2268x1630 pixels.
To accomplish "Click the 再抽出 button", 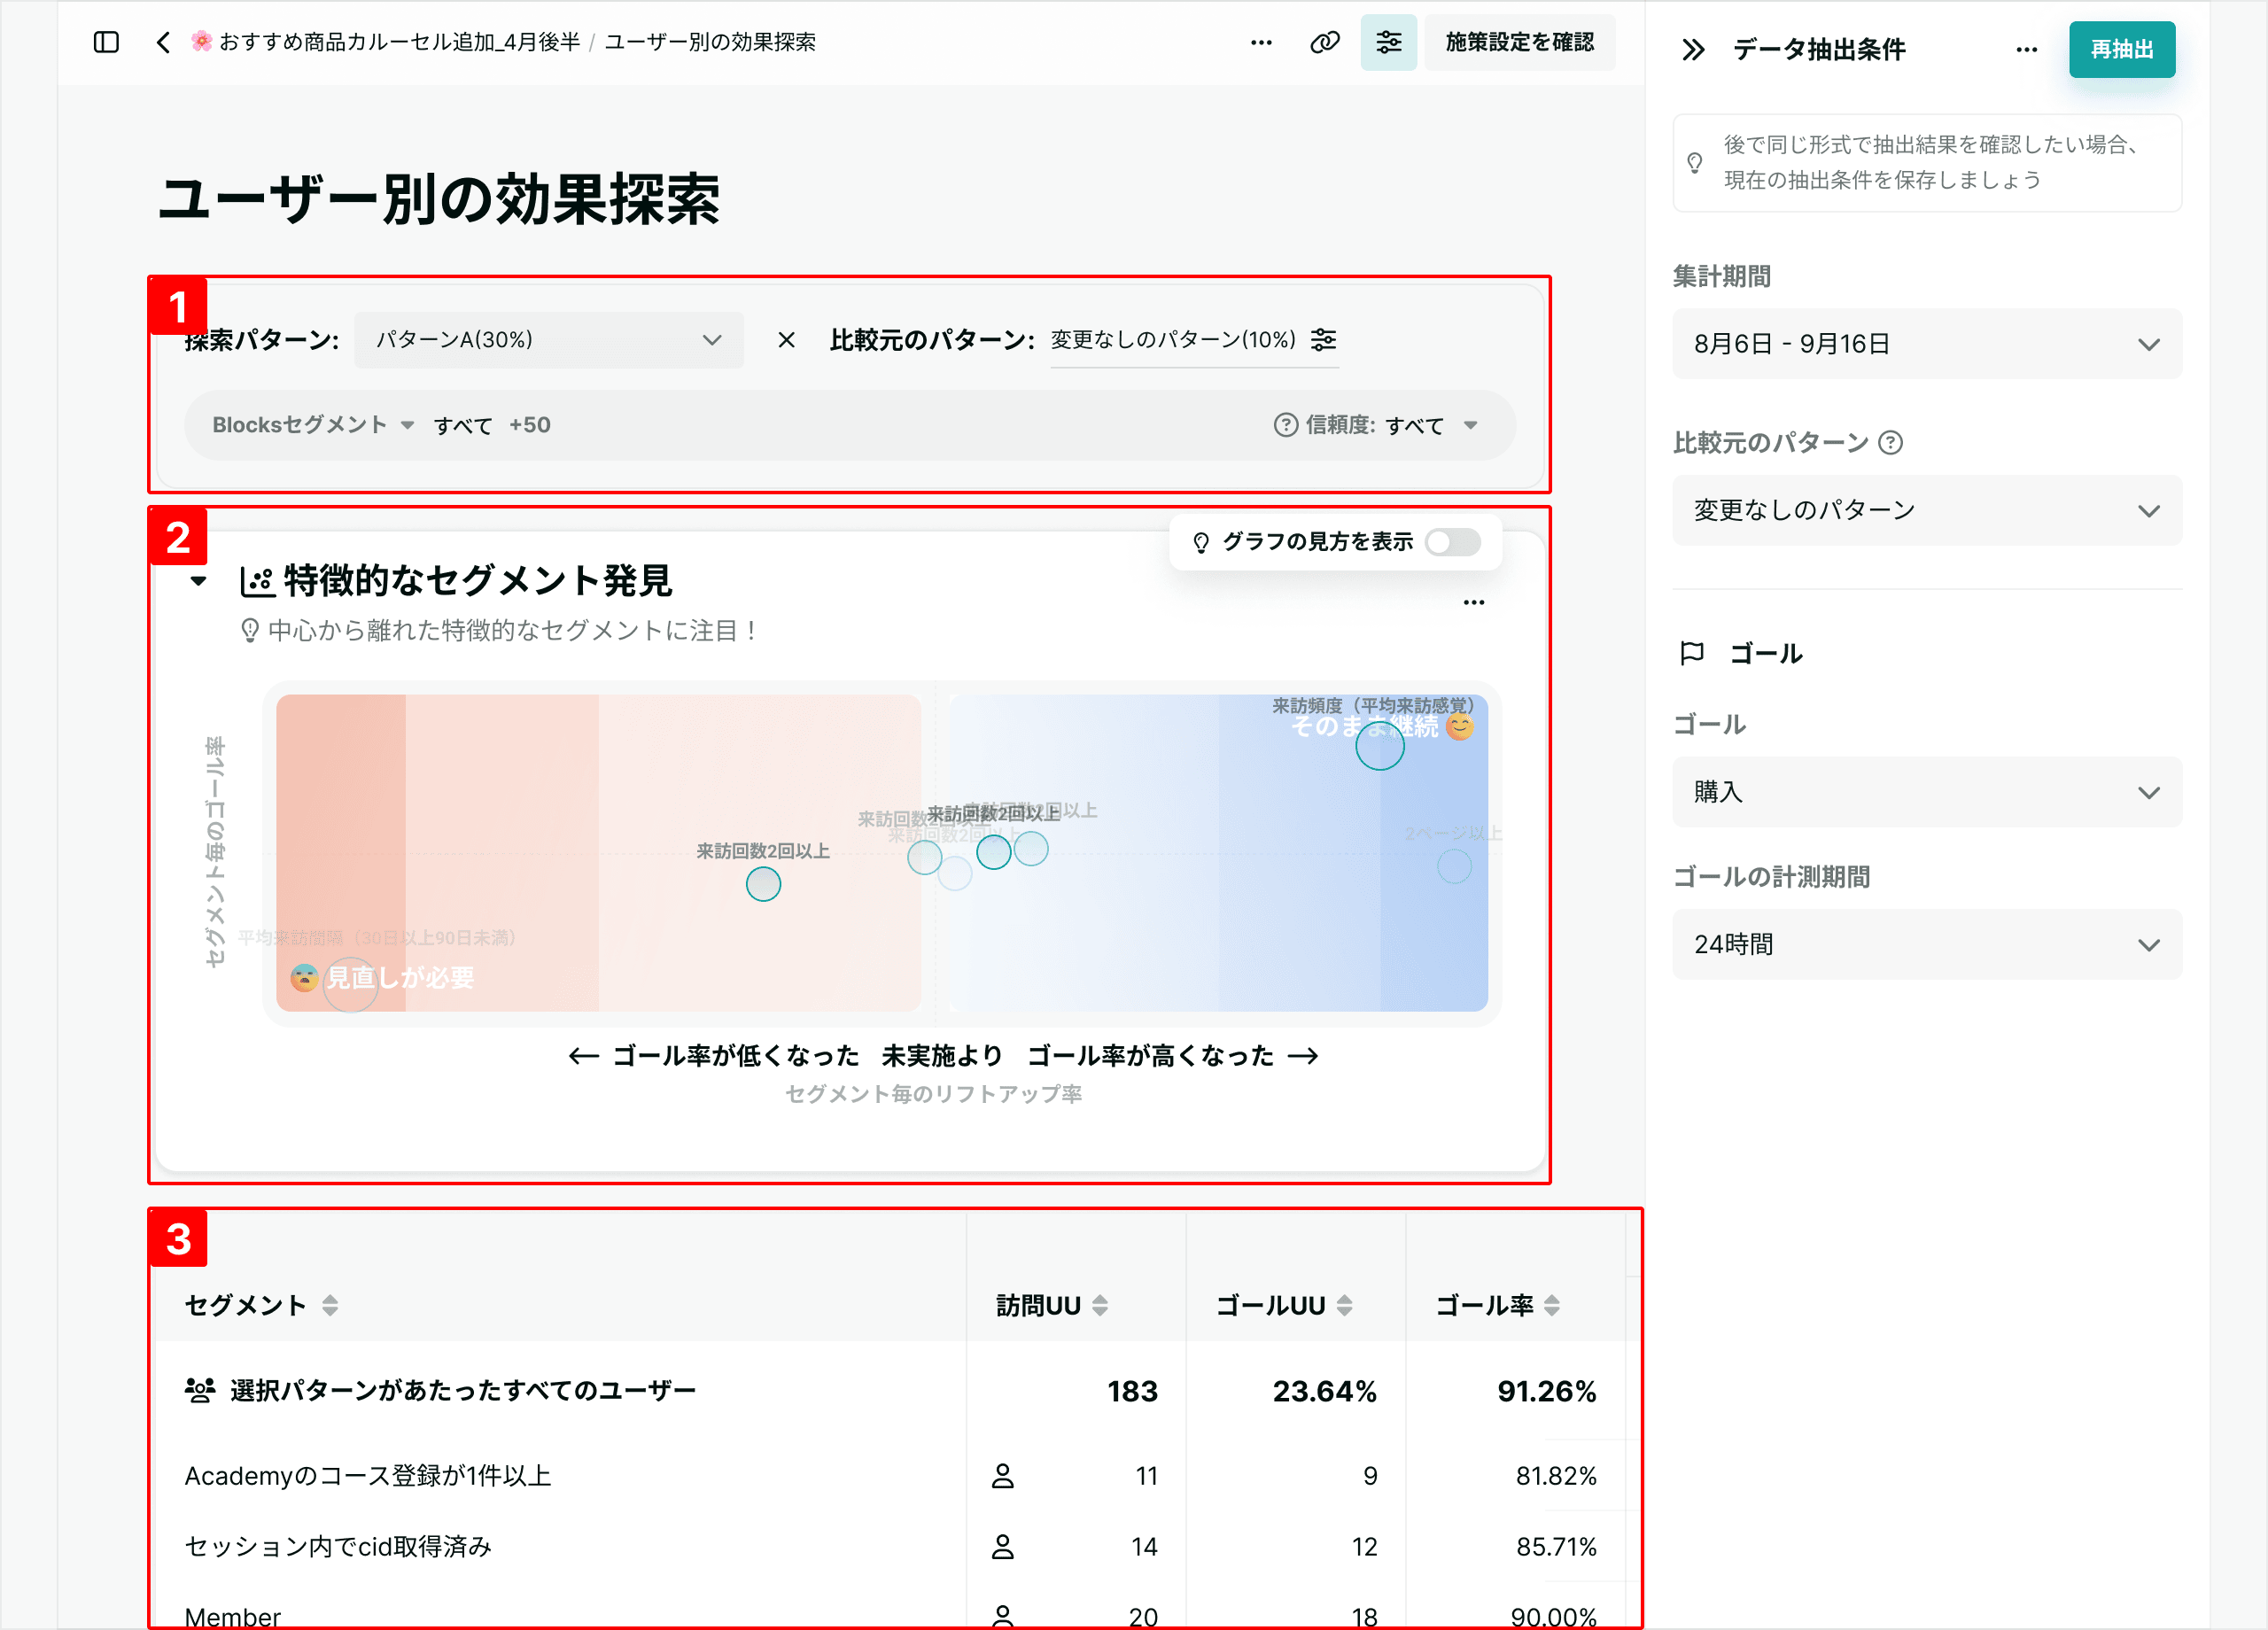I will (2121, 49).
